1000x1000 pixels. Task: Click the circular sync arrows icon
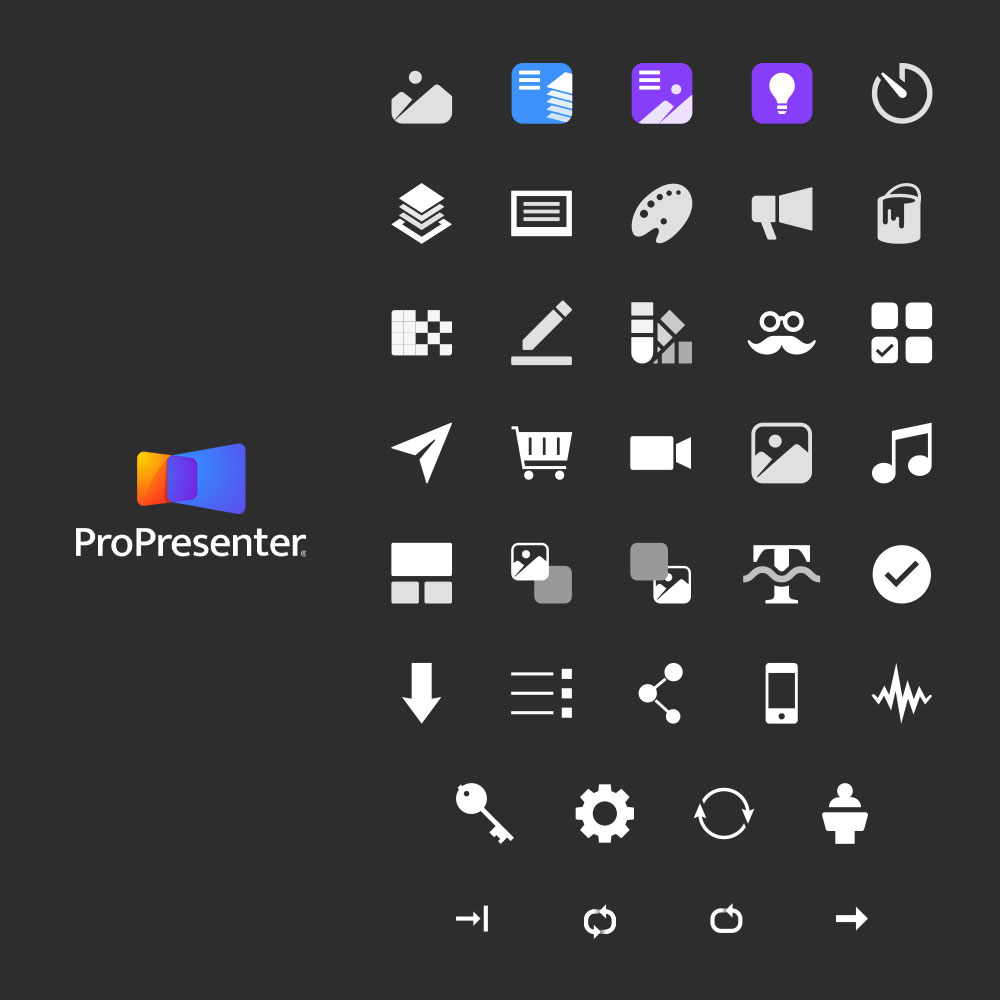pos(724,813)
